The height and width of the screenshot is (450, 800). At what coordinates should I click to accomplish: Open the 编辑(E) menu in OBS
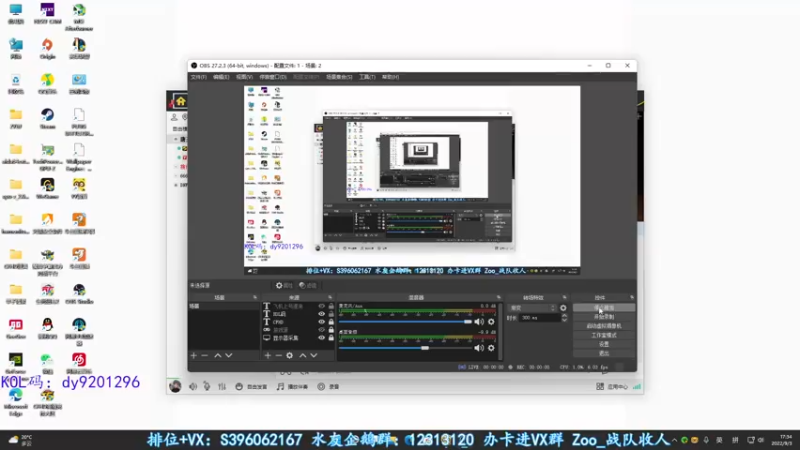(x=221, y=77)
